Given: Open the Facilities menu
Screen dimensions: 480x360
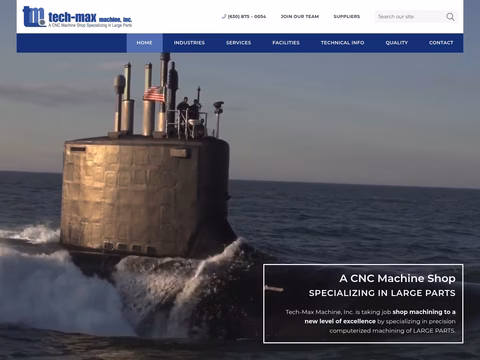Looking at the screenshot, I should [286, 43].
